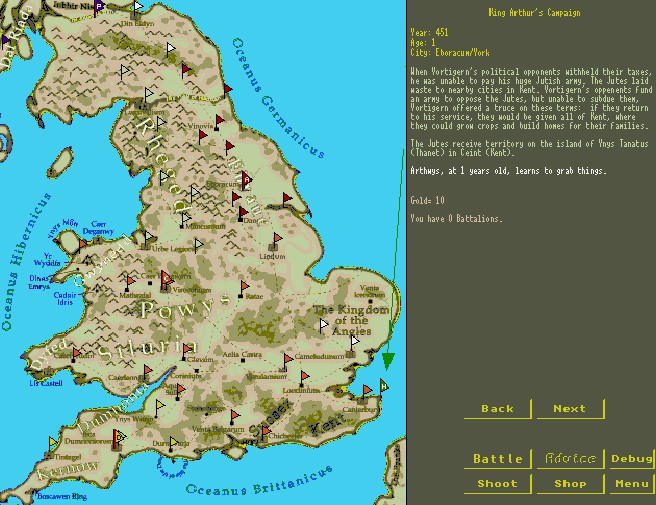This screenshot has width=656, height=505.
Task: Click the white flag at Din Eidyn
Action: (138, 8)
